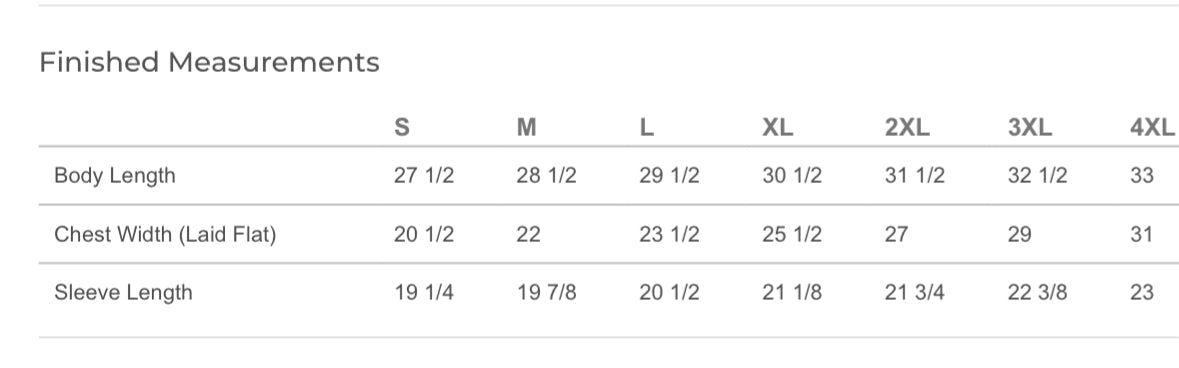Viewport: 1179px width, 368px height.
Task: Click Body Length value 33 for 4XL
Action: point(1142,176)
